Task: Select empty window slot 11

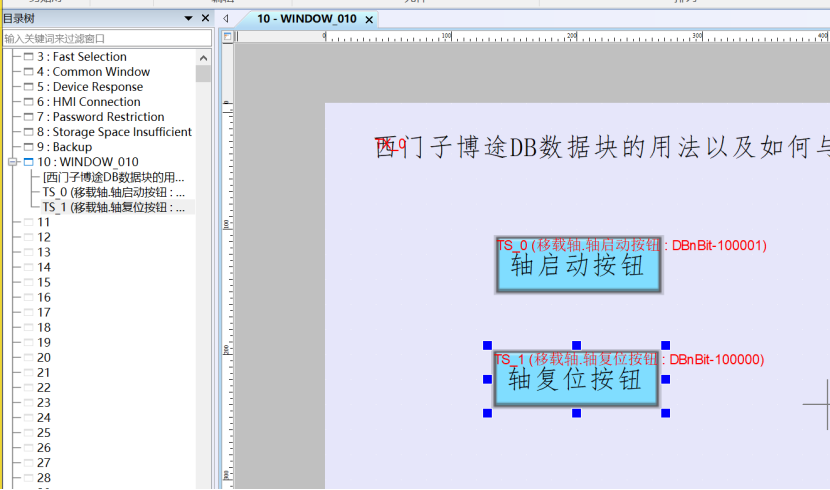Action: pyautogui.click(x=44, y=222)
